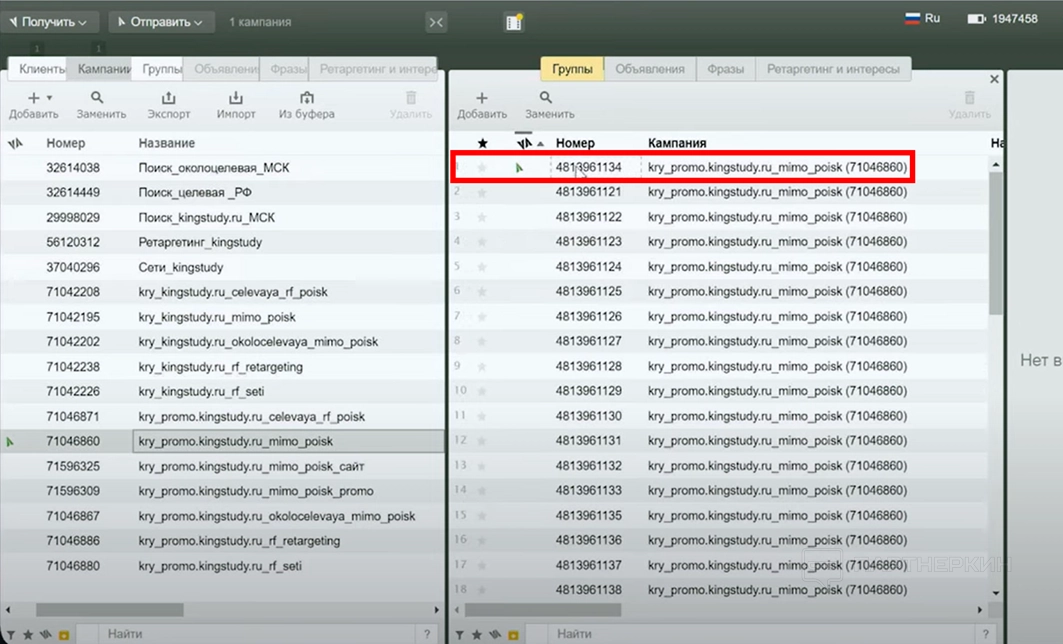Expand the Добавить dropdown in campaigns panel

click(x=49, y=98)
